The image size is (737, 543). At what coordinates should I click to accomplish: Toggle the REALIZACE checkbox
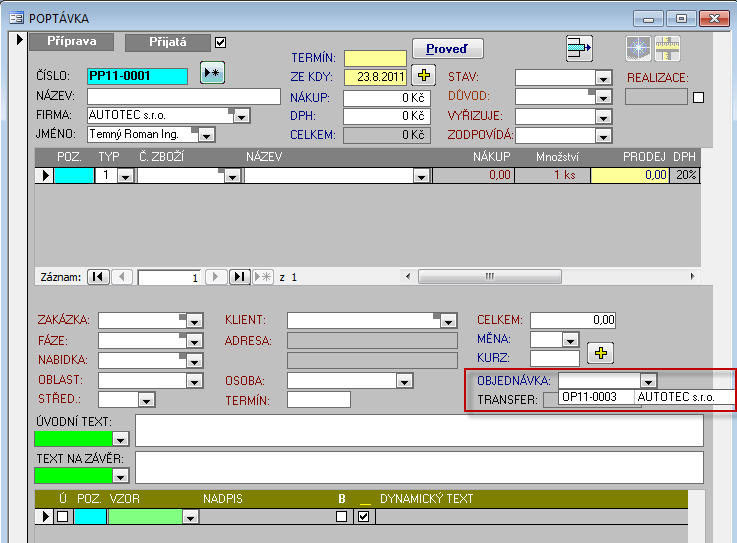pos(698,97)
